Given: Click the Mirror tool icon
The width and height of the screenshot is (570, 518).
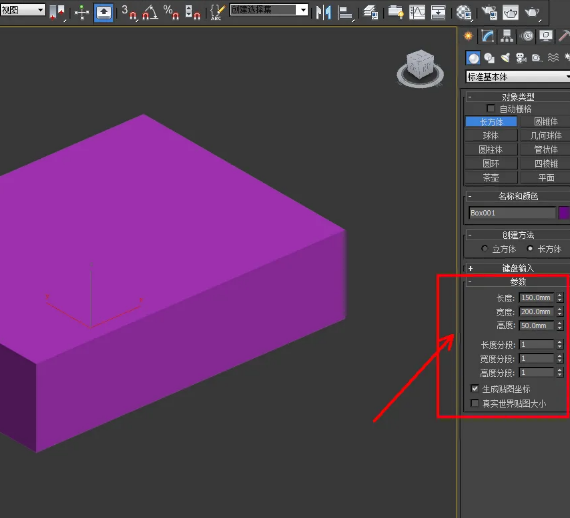Looking at the screenshot, I should (x=324, y=13).
